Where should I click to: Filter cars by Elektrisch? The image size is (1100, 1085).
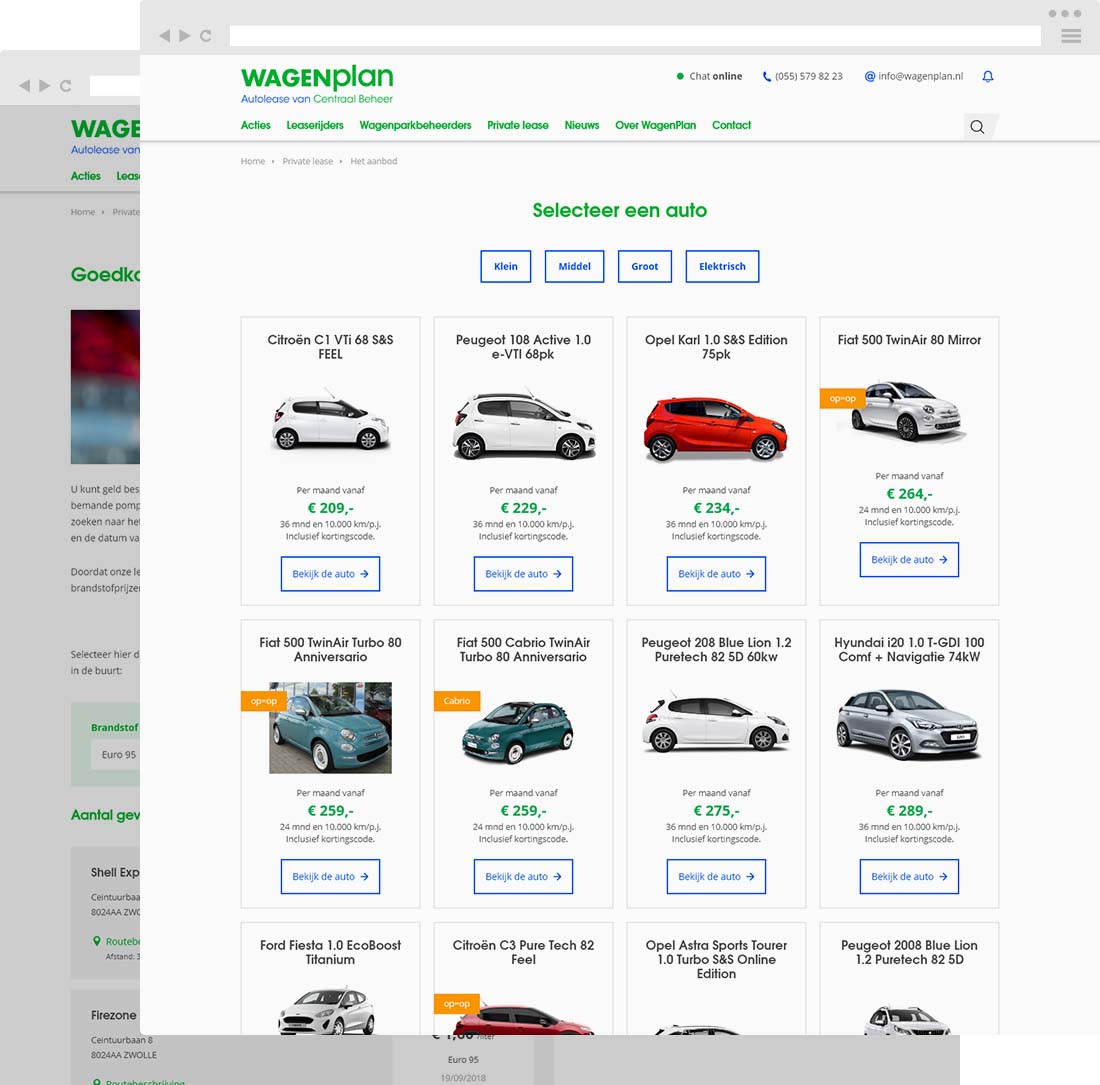tap(722, 267)
